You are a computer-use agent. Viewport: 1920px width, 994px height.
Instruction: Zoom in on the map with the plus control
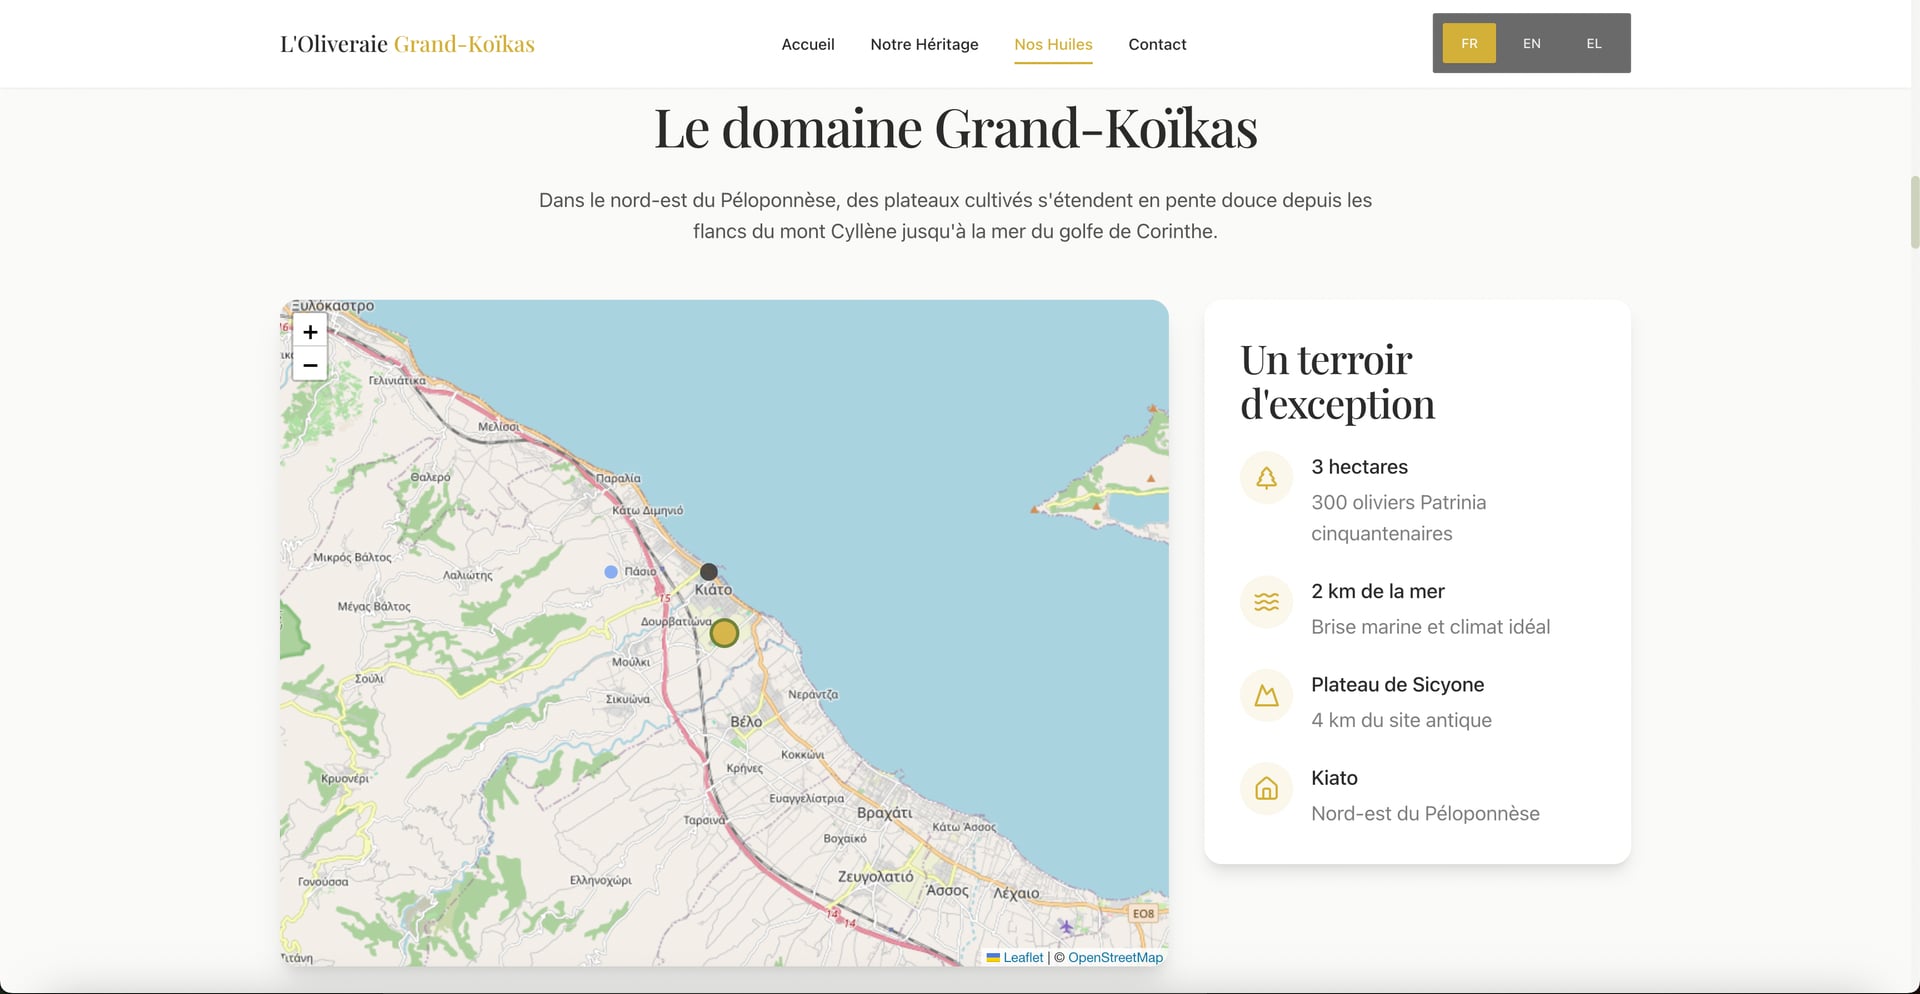click(310, 332)
